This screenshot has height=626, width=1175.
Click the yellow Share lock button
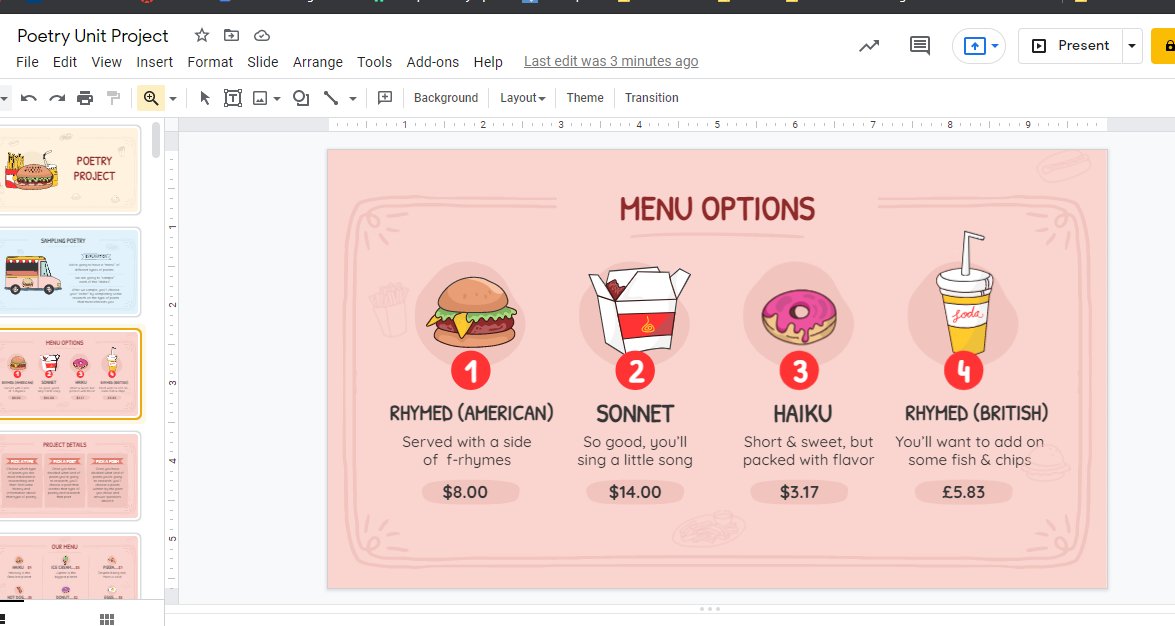tap(1164, 46)
